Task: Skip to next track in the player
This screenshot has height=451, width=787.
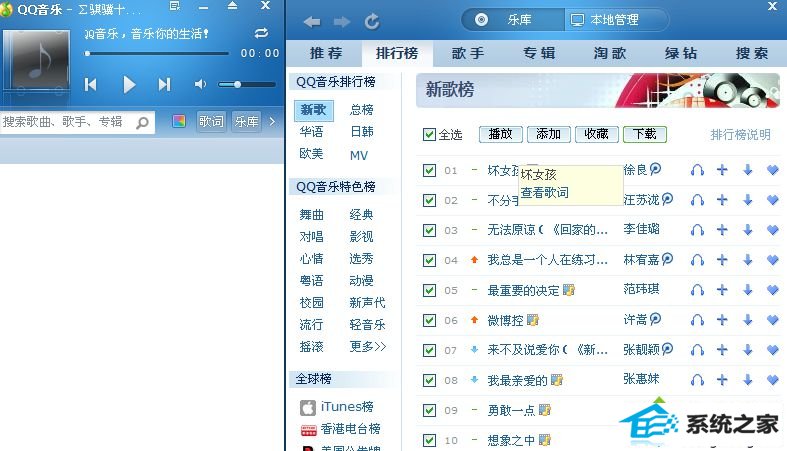Action: pyautogui.click(x=164, y=85)
